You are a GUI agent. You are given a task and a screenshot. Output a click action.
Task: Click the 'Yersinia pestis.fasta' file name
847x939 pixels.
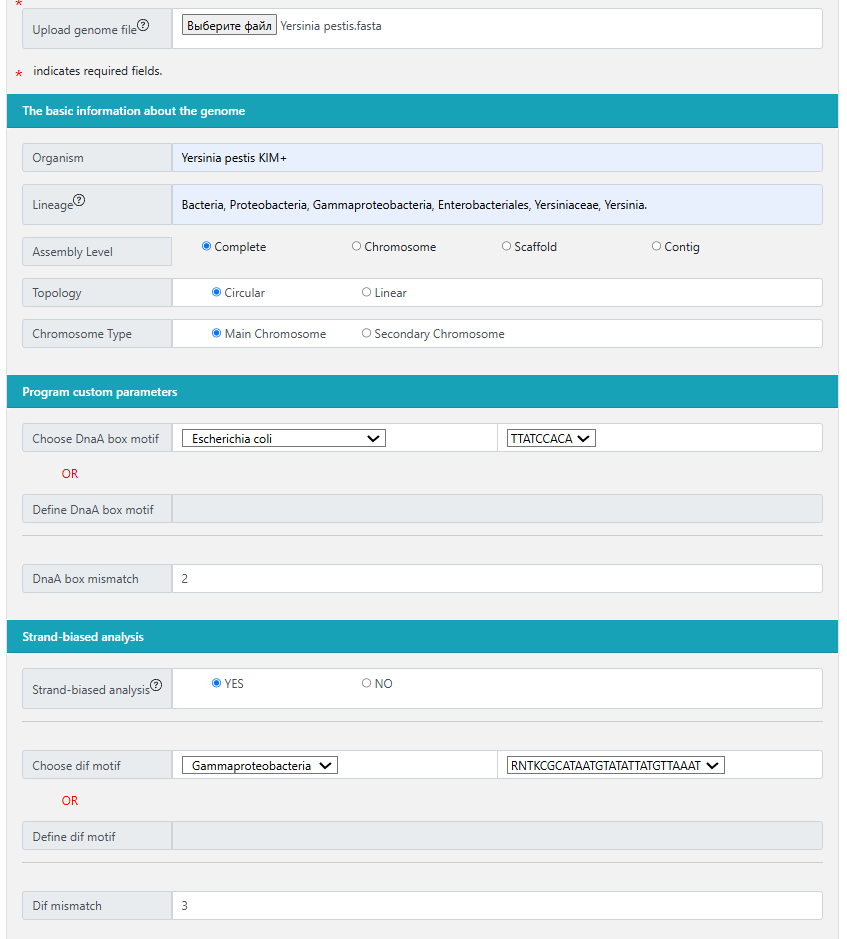(x=331, y=26)
